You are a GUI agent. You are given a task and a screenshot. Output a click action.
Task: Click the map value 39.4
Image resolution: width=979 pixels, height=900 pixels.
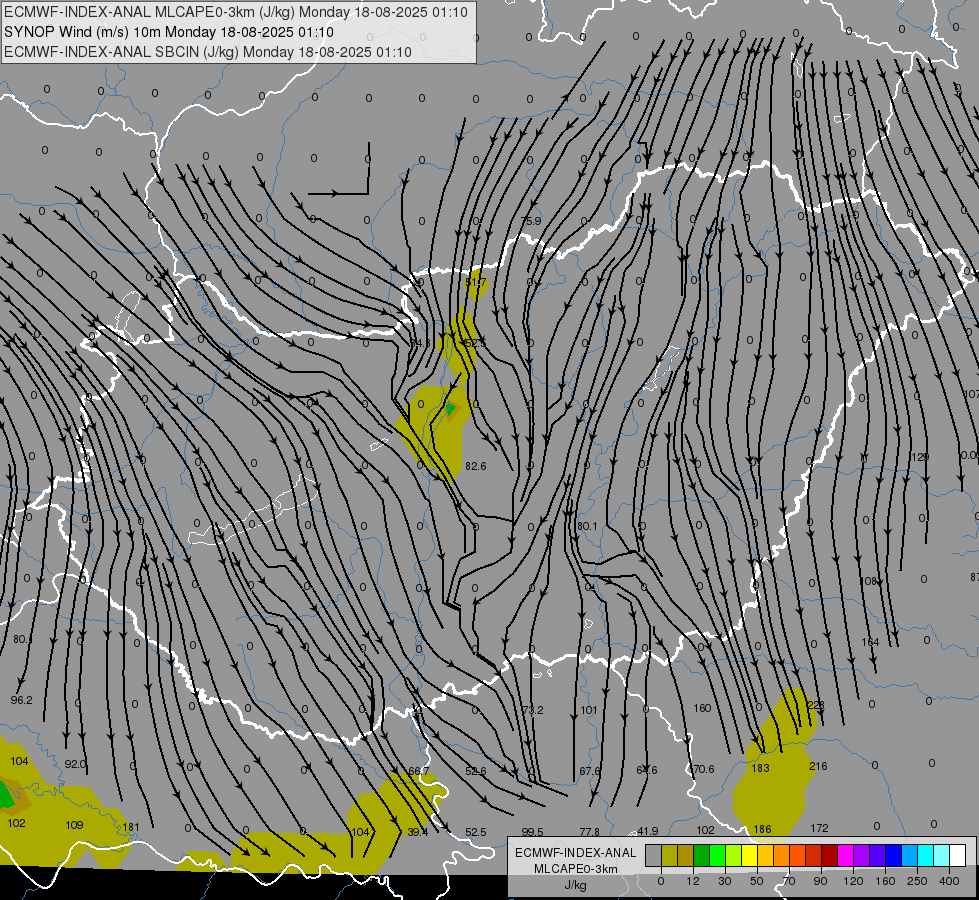coord(418,832)
